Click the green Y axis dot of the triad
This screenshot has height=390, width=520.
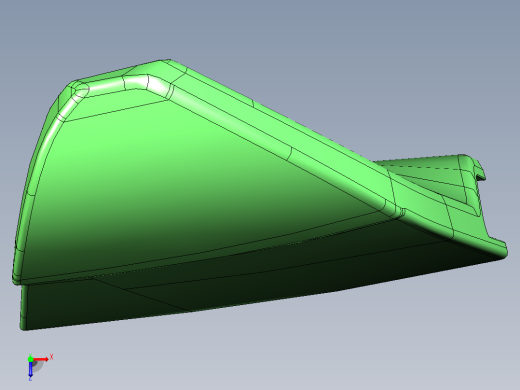pyautogui.click(x=30, y=359)
